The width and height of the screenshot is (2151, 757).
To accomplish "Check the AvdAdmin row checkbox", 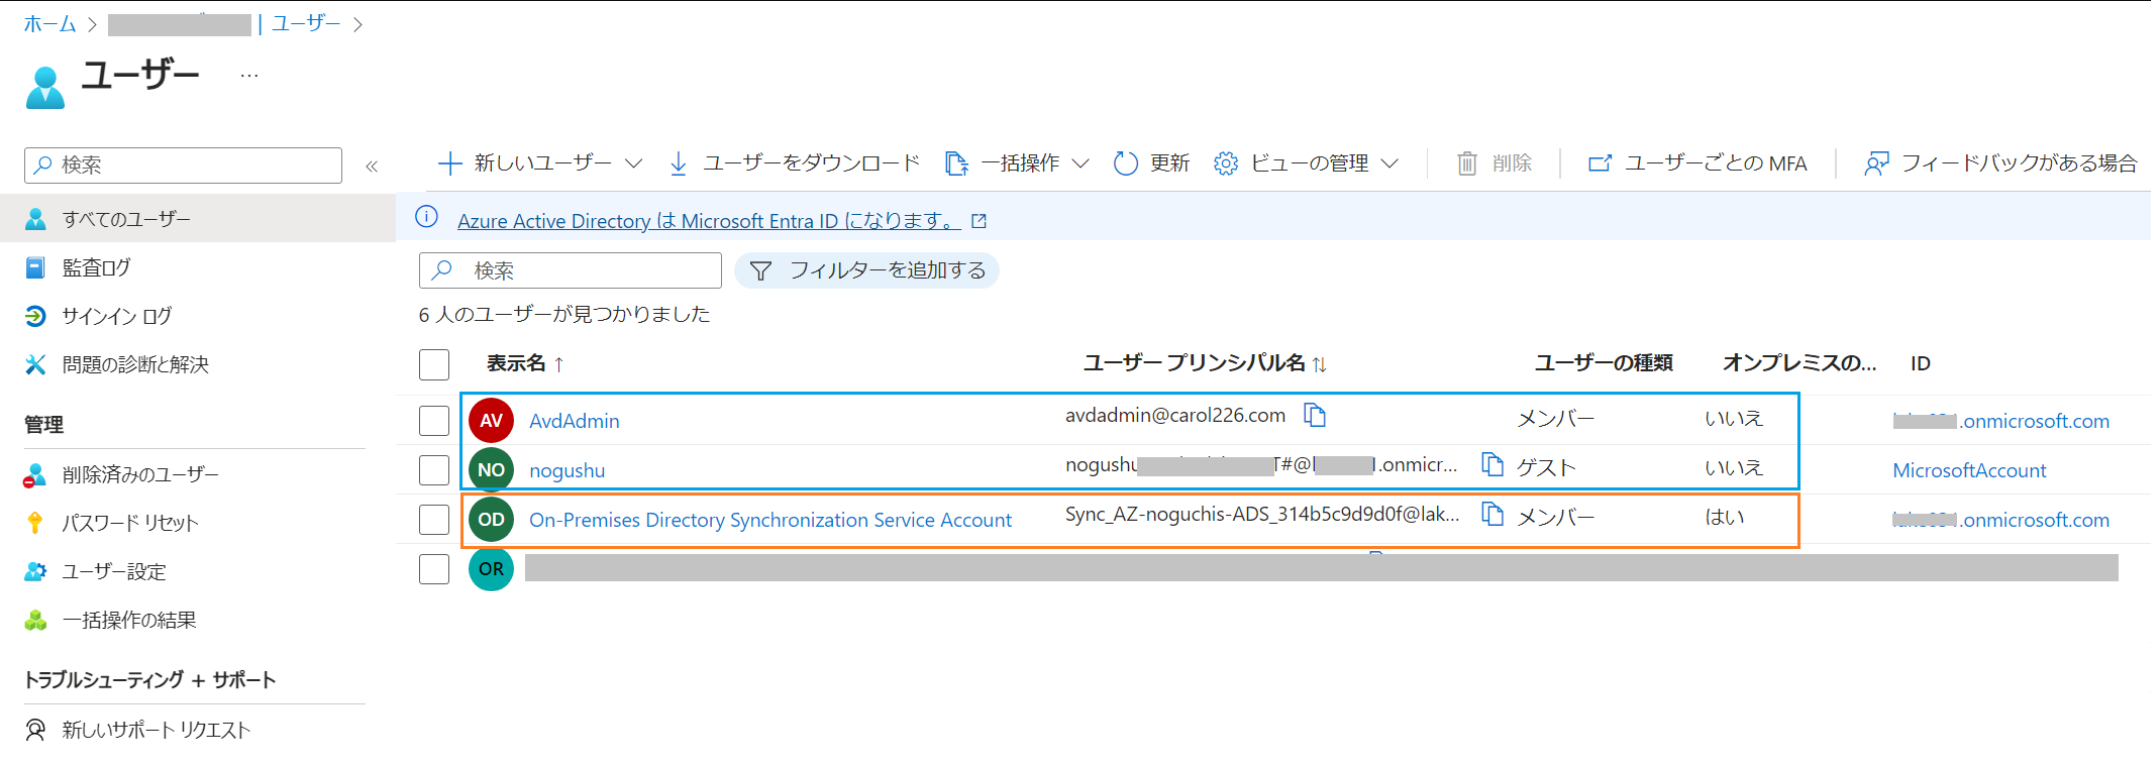I will (x=434, y=421).
